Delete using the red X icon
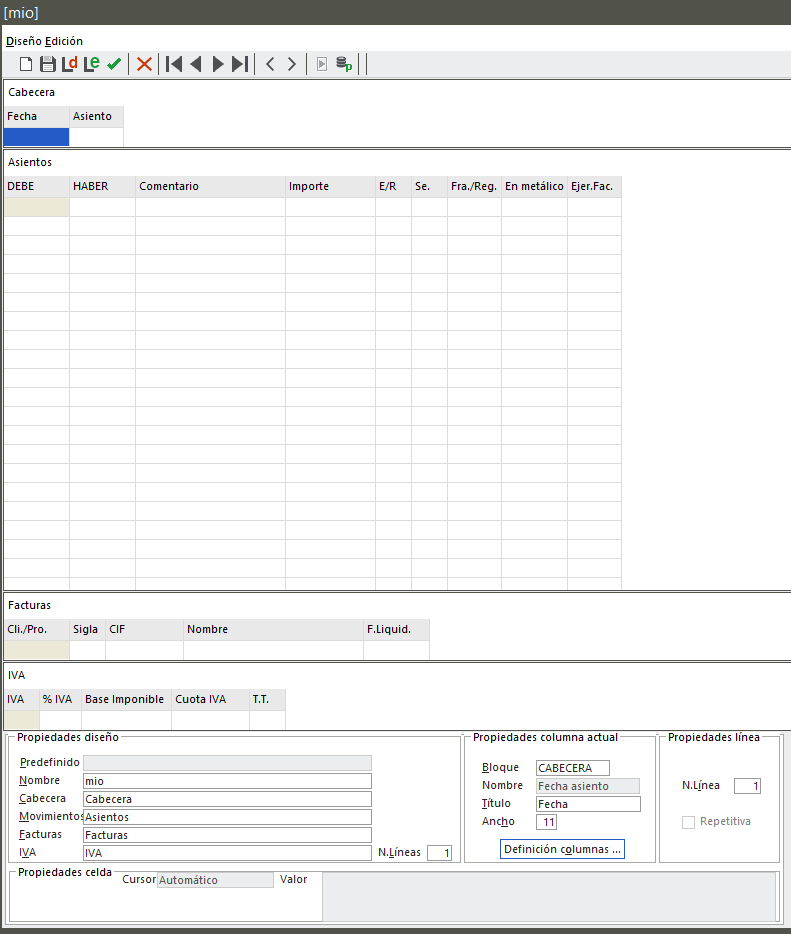The image size is (791, 934). (144, 64)
